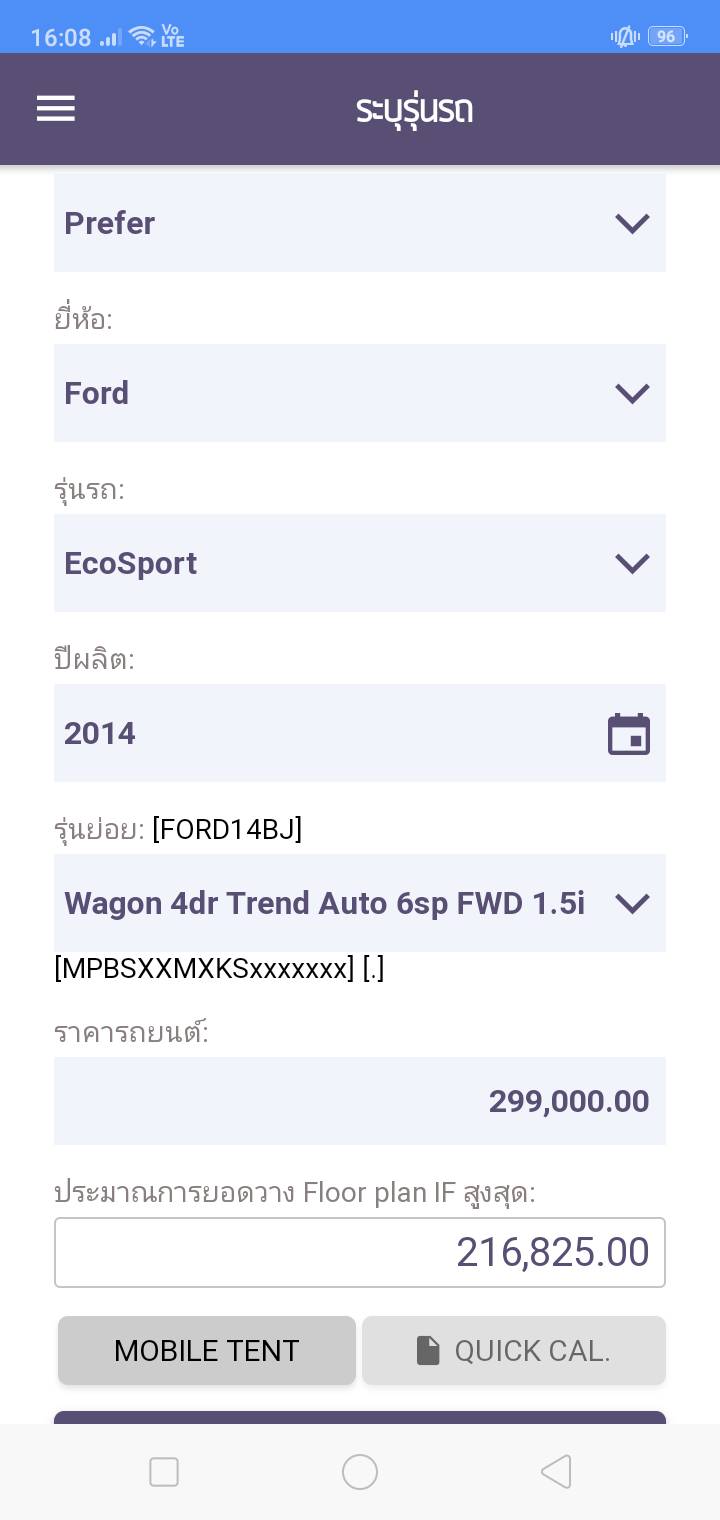Open the Ford brand dropdown
This screenshot has height=1520, width=720.
pyautogui.click(x=359, y=393)
